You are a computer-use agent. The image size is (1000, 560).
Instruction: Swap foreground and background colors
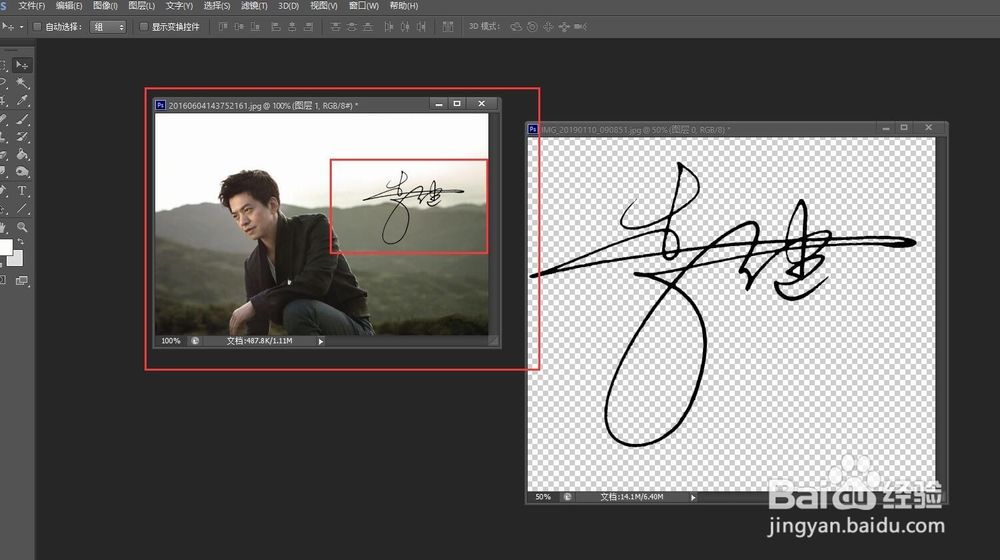coord(20,242)
